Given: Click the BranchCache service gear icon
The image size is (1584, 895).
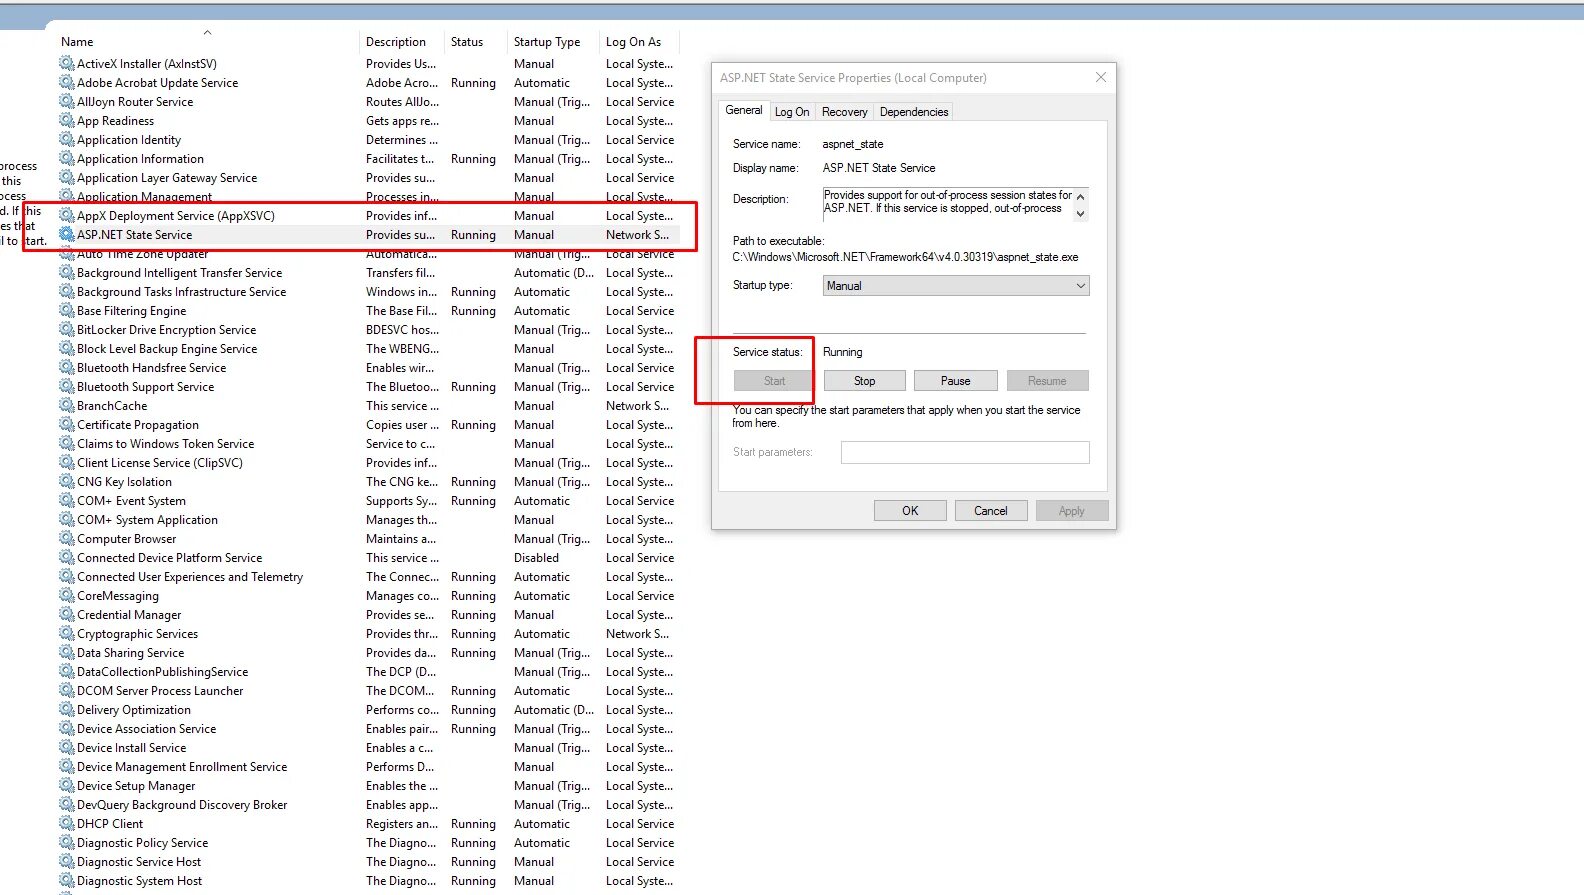Looking at the screenshot, I should (67, 405).
